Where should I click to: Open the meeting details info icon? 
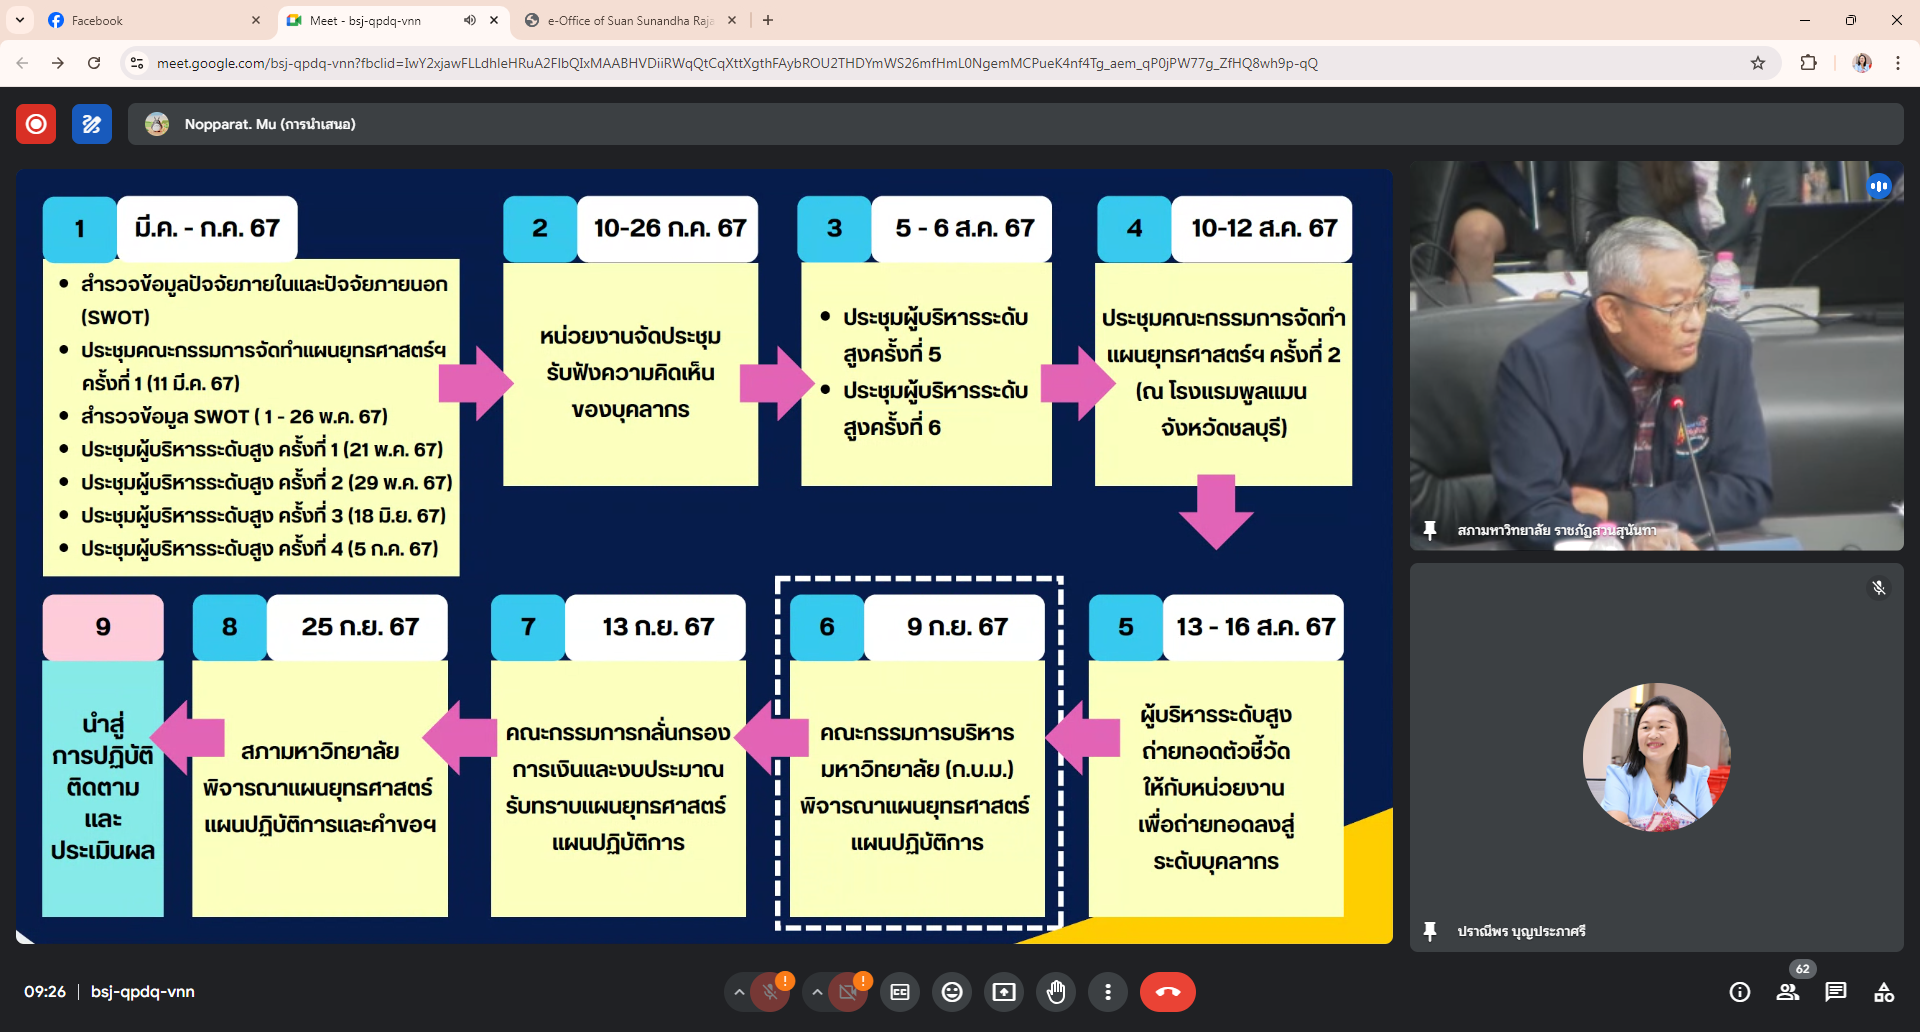(x=1740, y=992)
